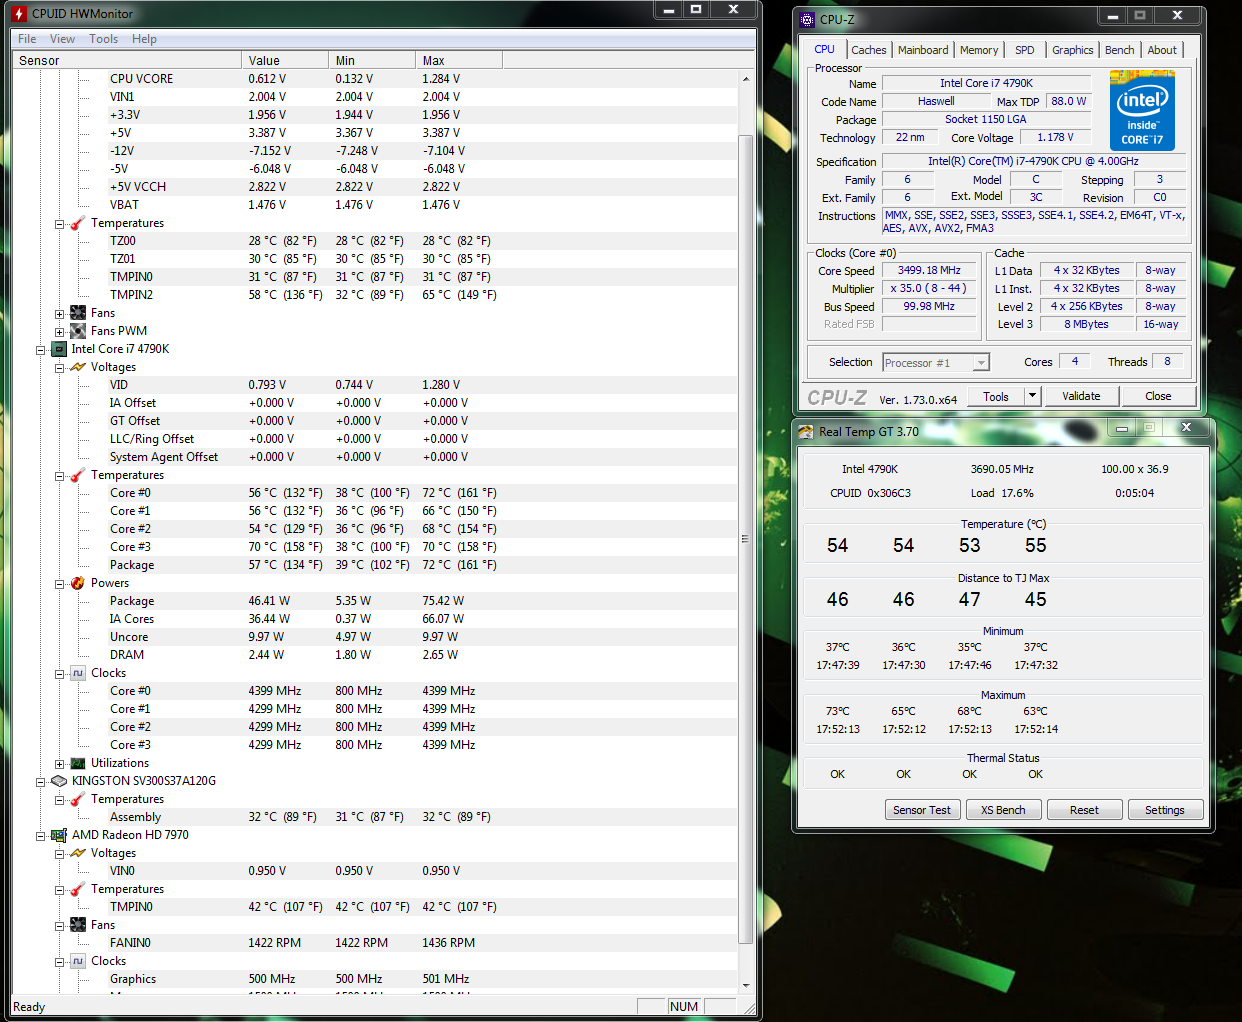Click the CPU-Z Tools button

pos(996,396)
